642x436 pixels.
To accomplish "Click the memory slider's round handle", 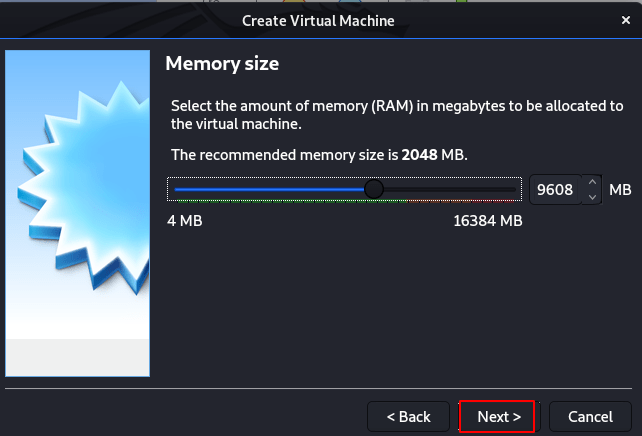I will click(373, 189).
